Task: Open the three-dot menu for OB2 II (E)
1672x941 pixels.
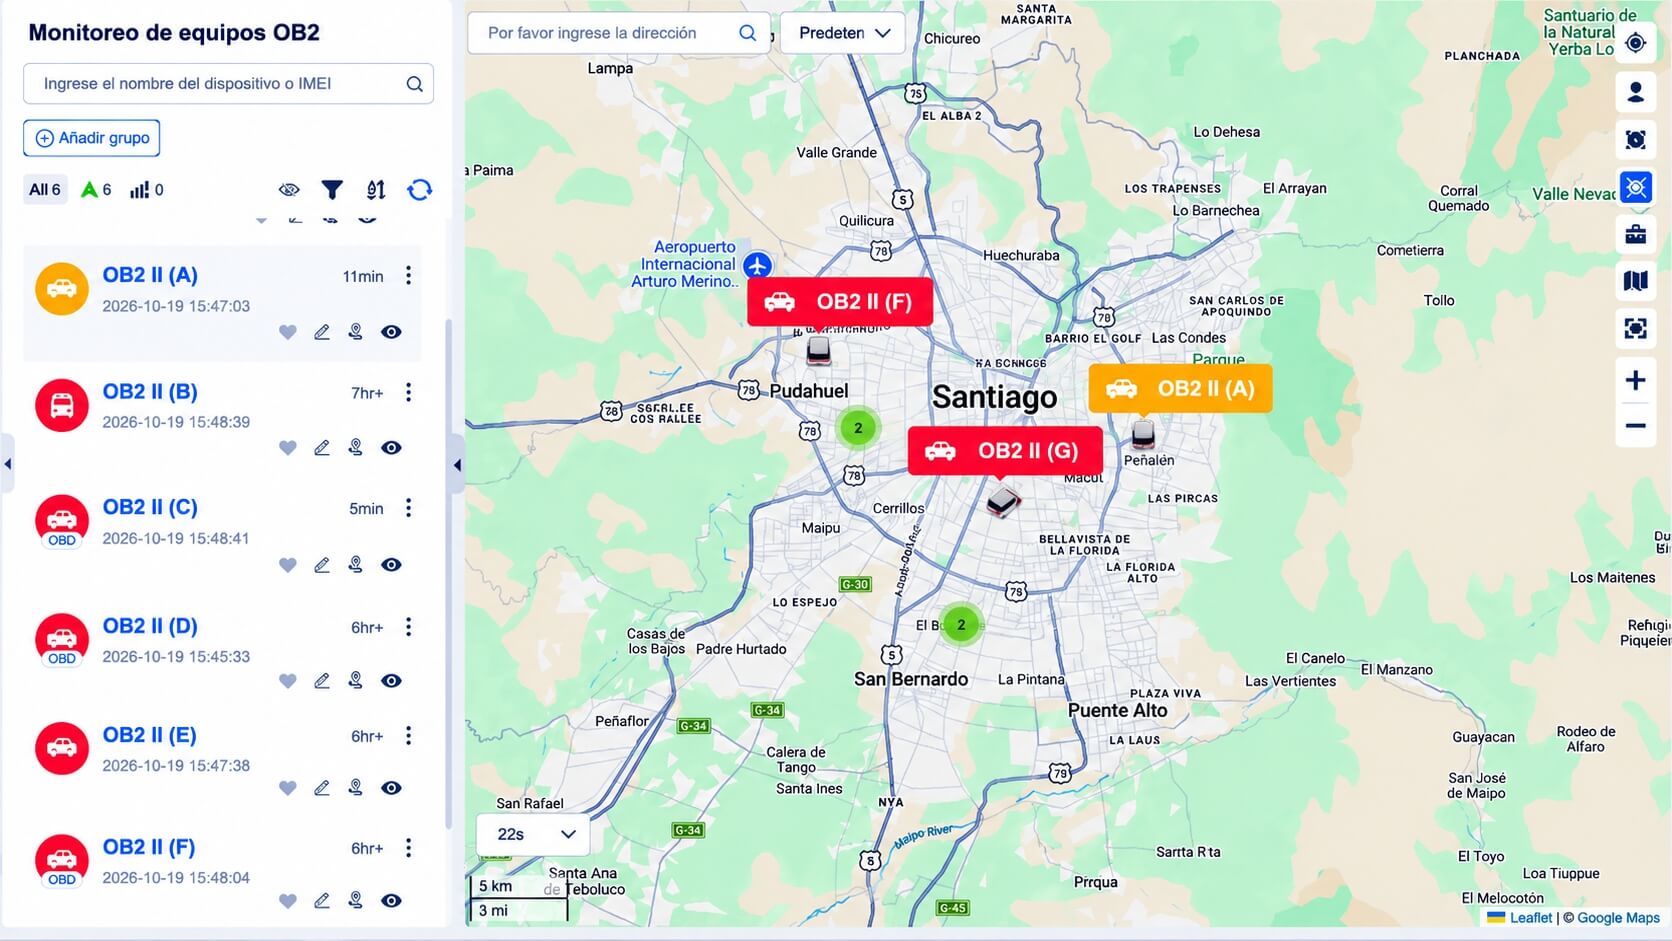Action: (408, 736)
